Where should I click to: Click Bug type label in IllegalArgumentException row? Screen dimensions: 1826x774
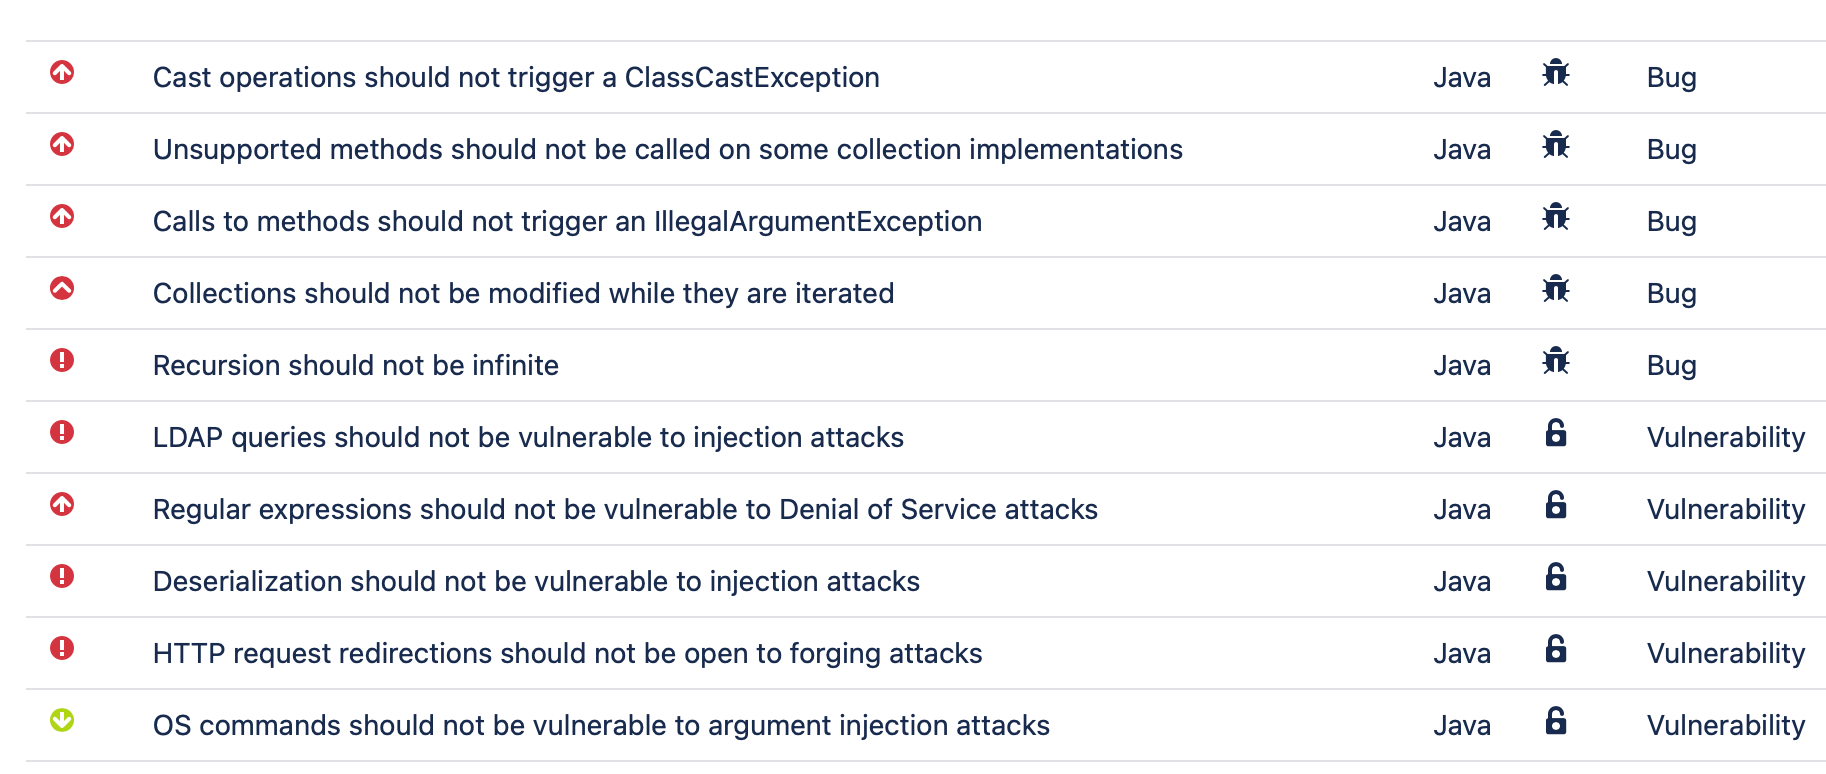pyautogui.click(x=1672, y=222)
